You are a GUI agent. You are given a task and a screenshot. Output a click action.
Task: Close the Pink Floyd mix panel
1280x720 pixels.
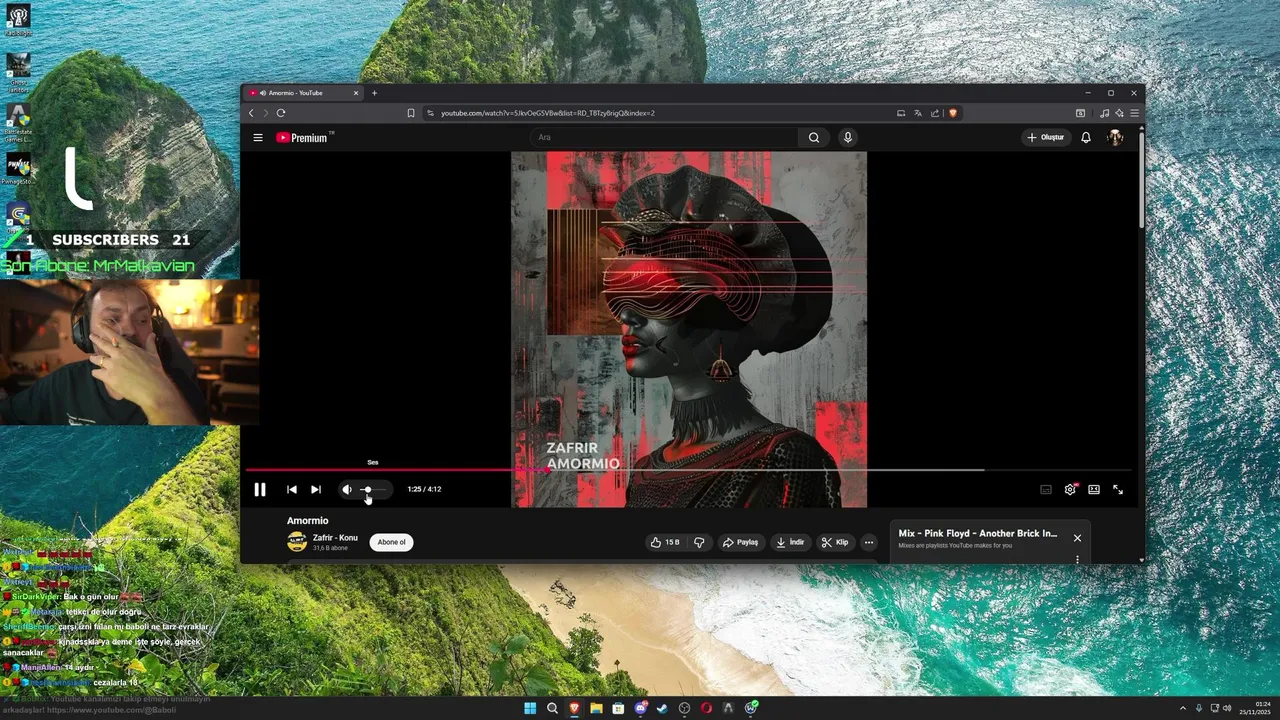pyautogui.click(x=1077, y=538)
